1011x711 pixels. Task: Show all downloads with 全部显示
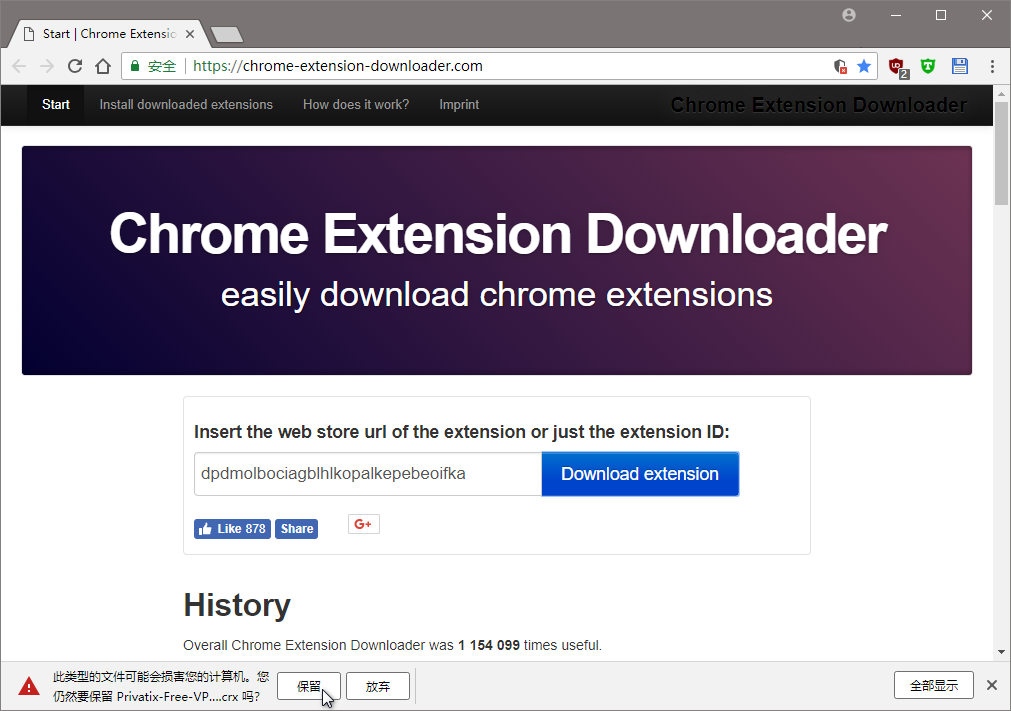(934, 685)
